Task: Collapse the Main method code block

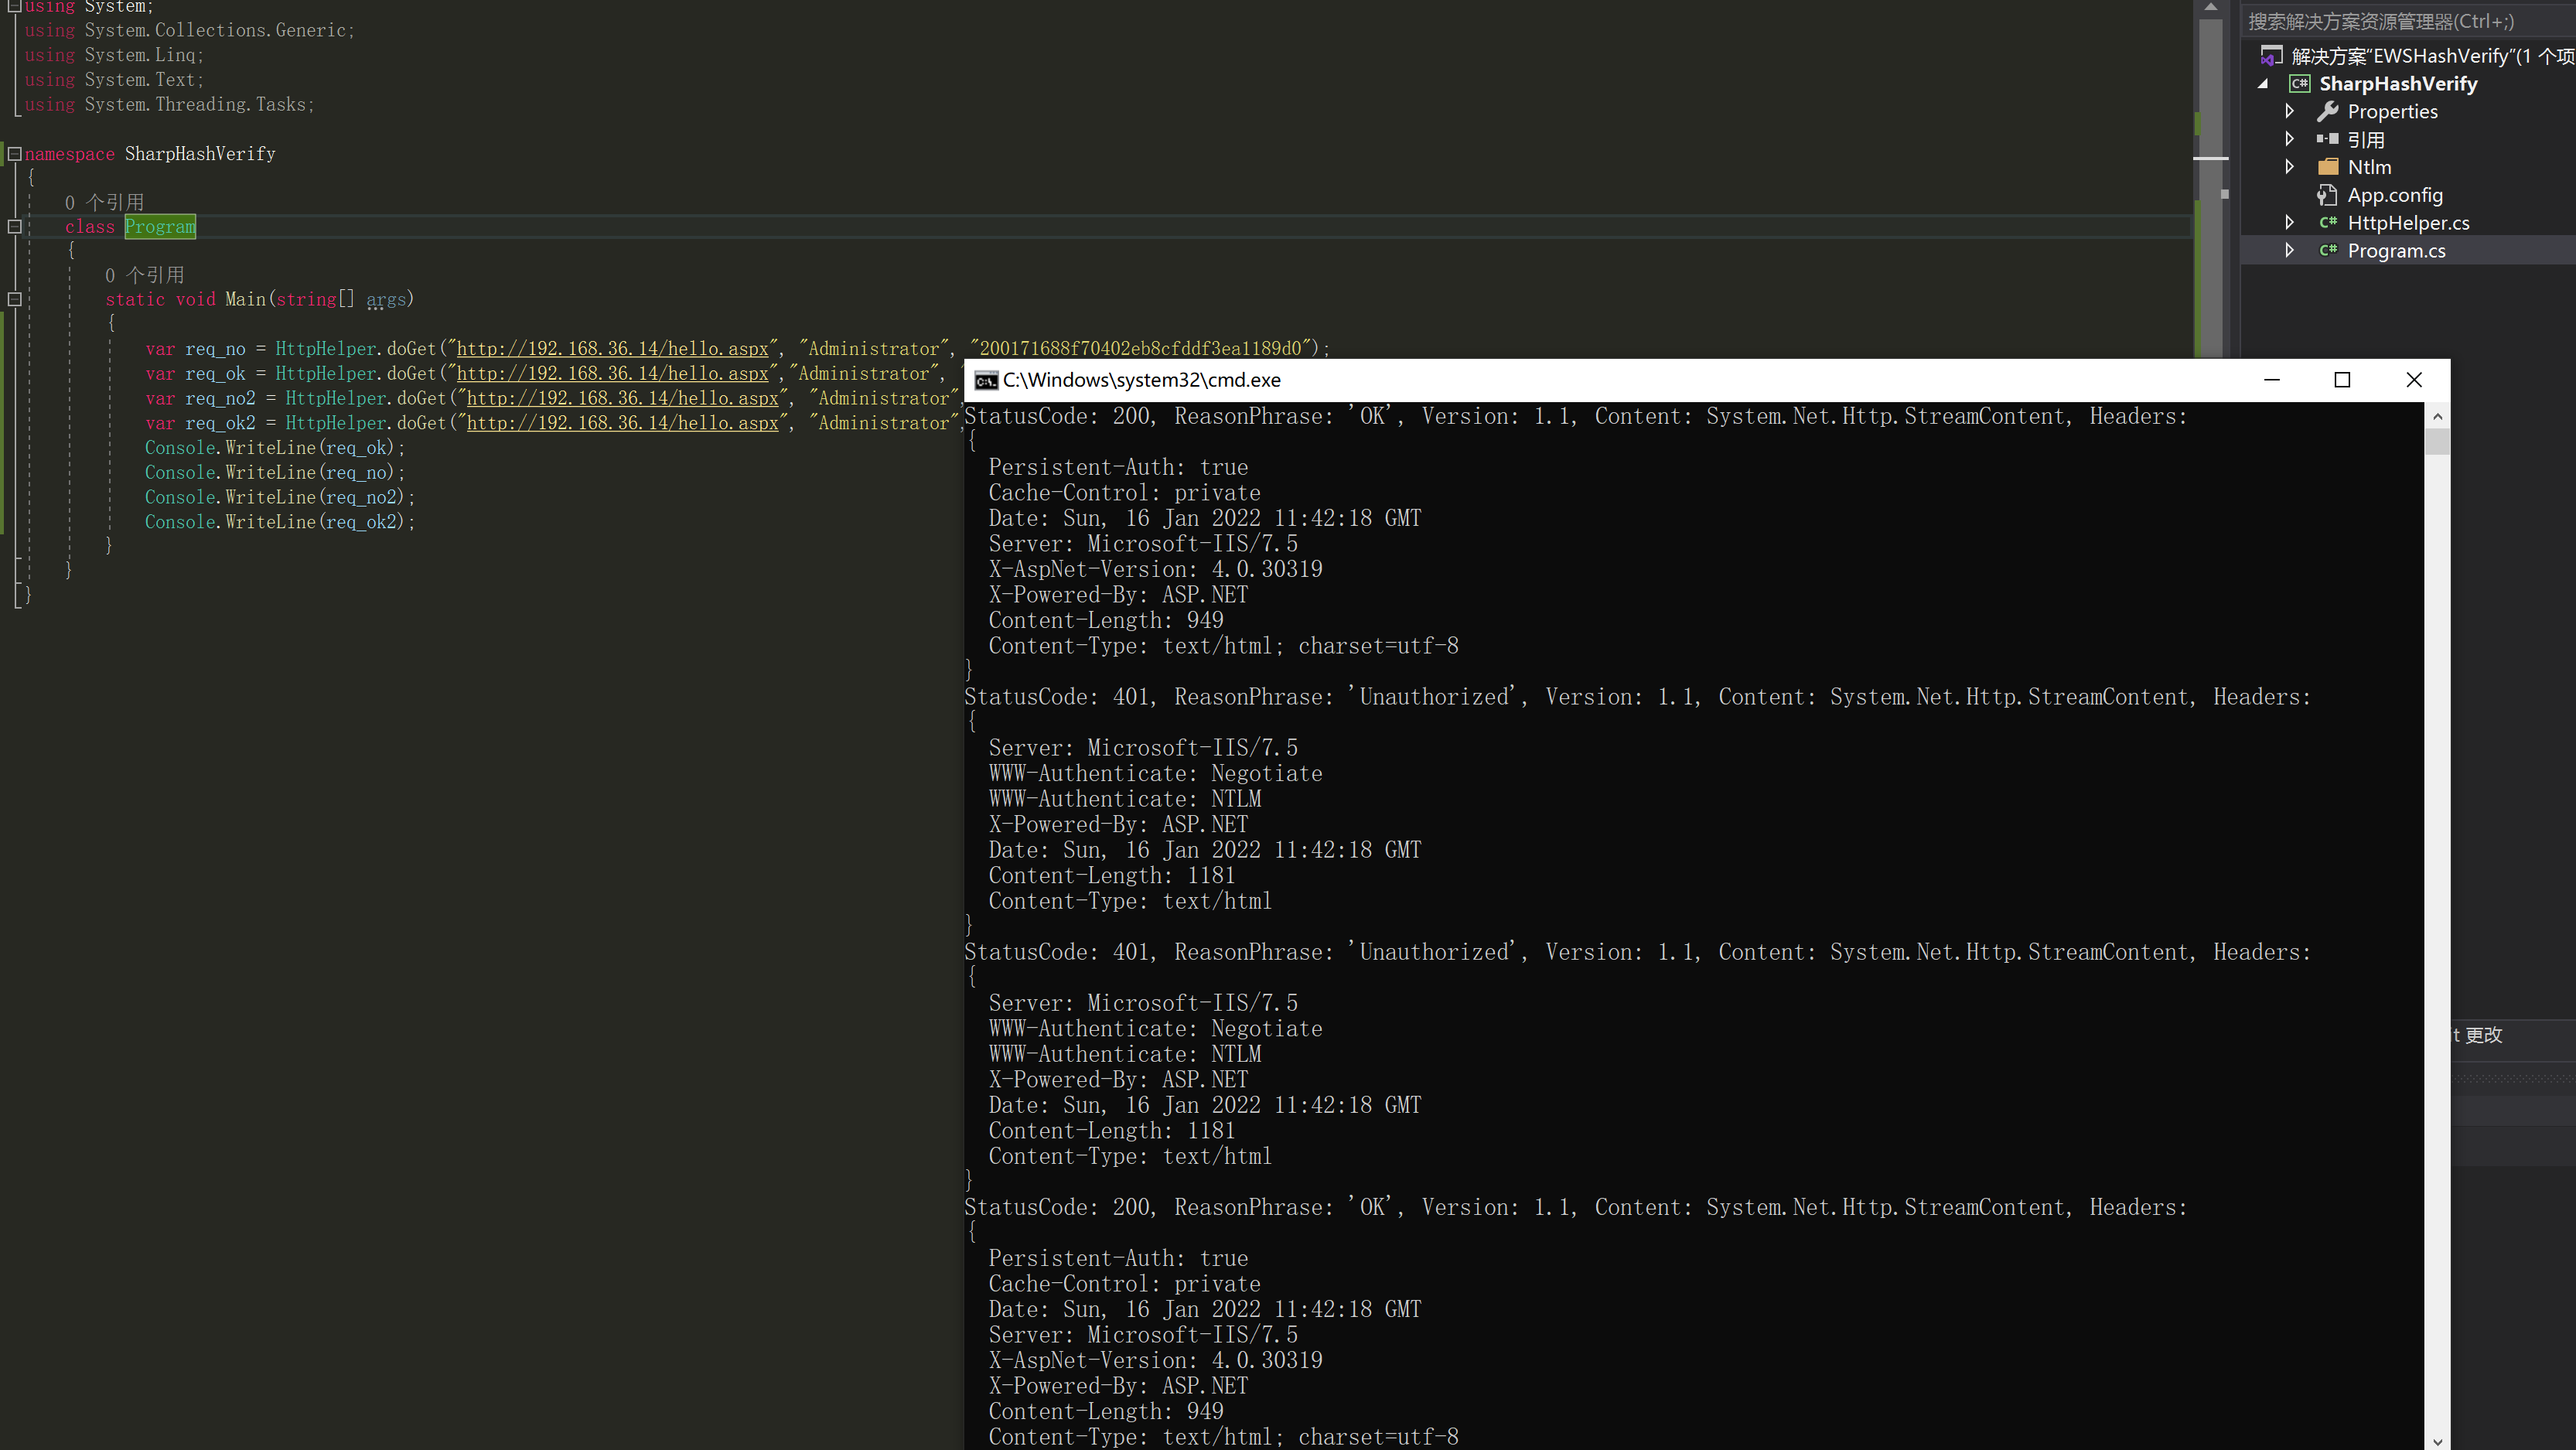Action: [15, 299]
